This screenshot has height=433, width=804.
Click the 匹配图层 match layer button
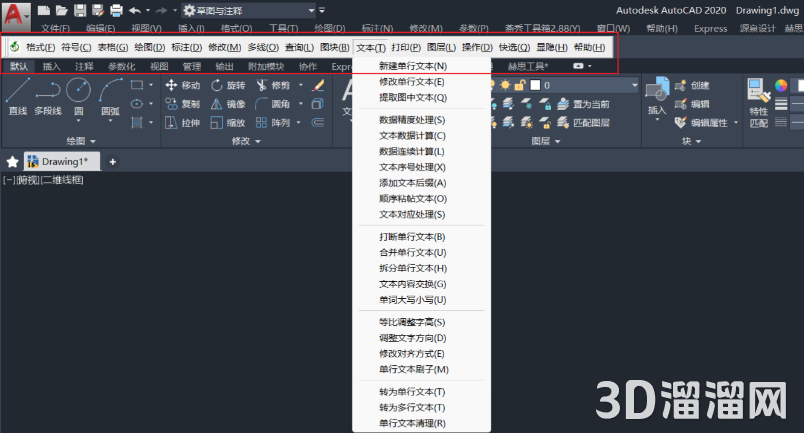584,123
